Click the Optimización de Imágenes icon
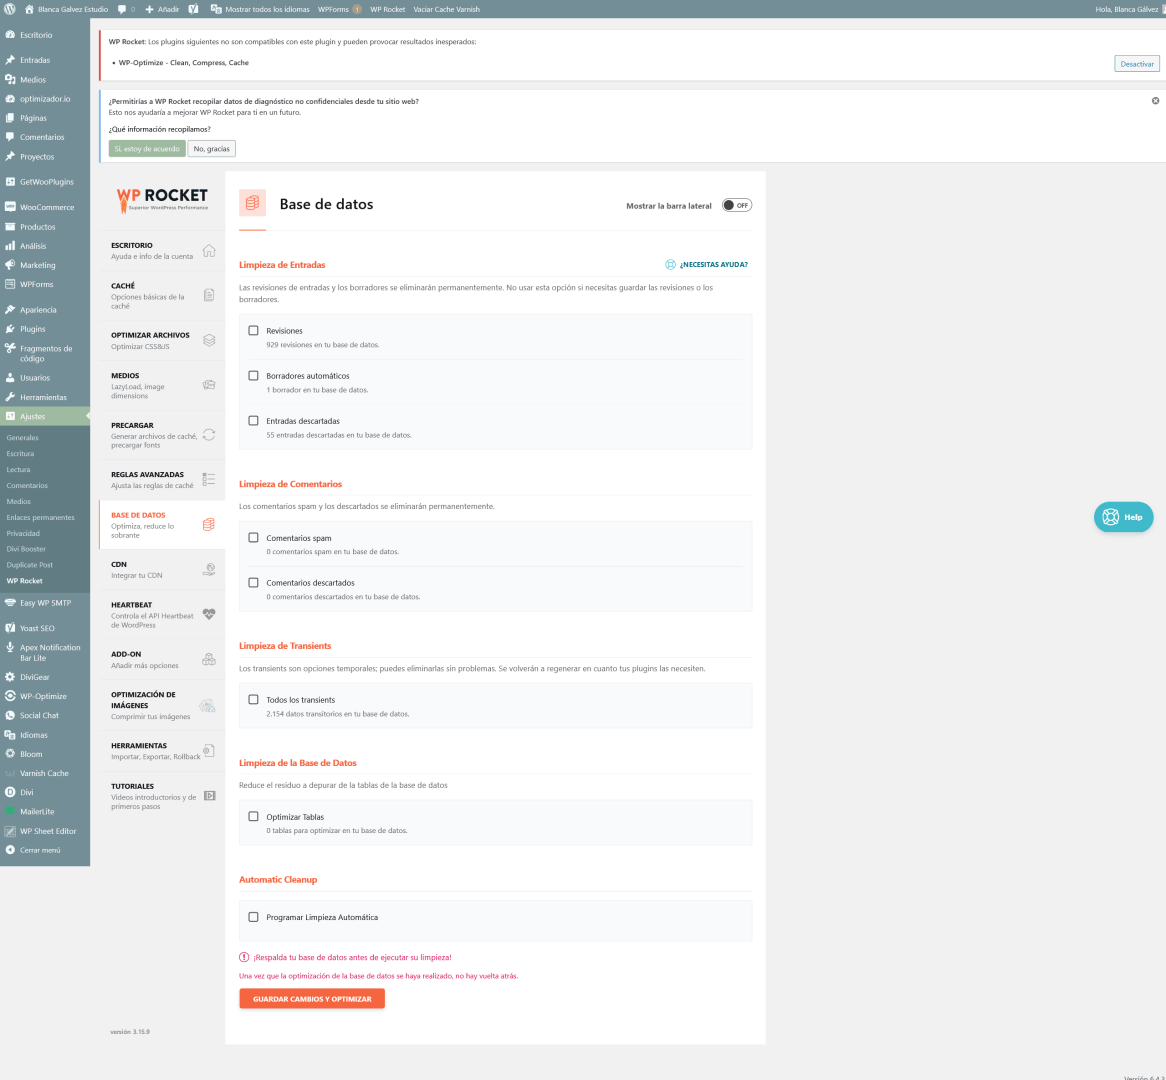 pyautogui.click(x=207, y=705)
